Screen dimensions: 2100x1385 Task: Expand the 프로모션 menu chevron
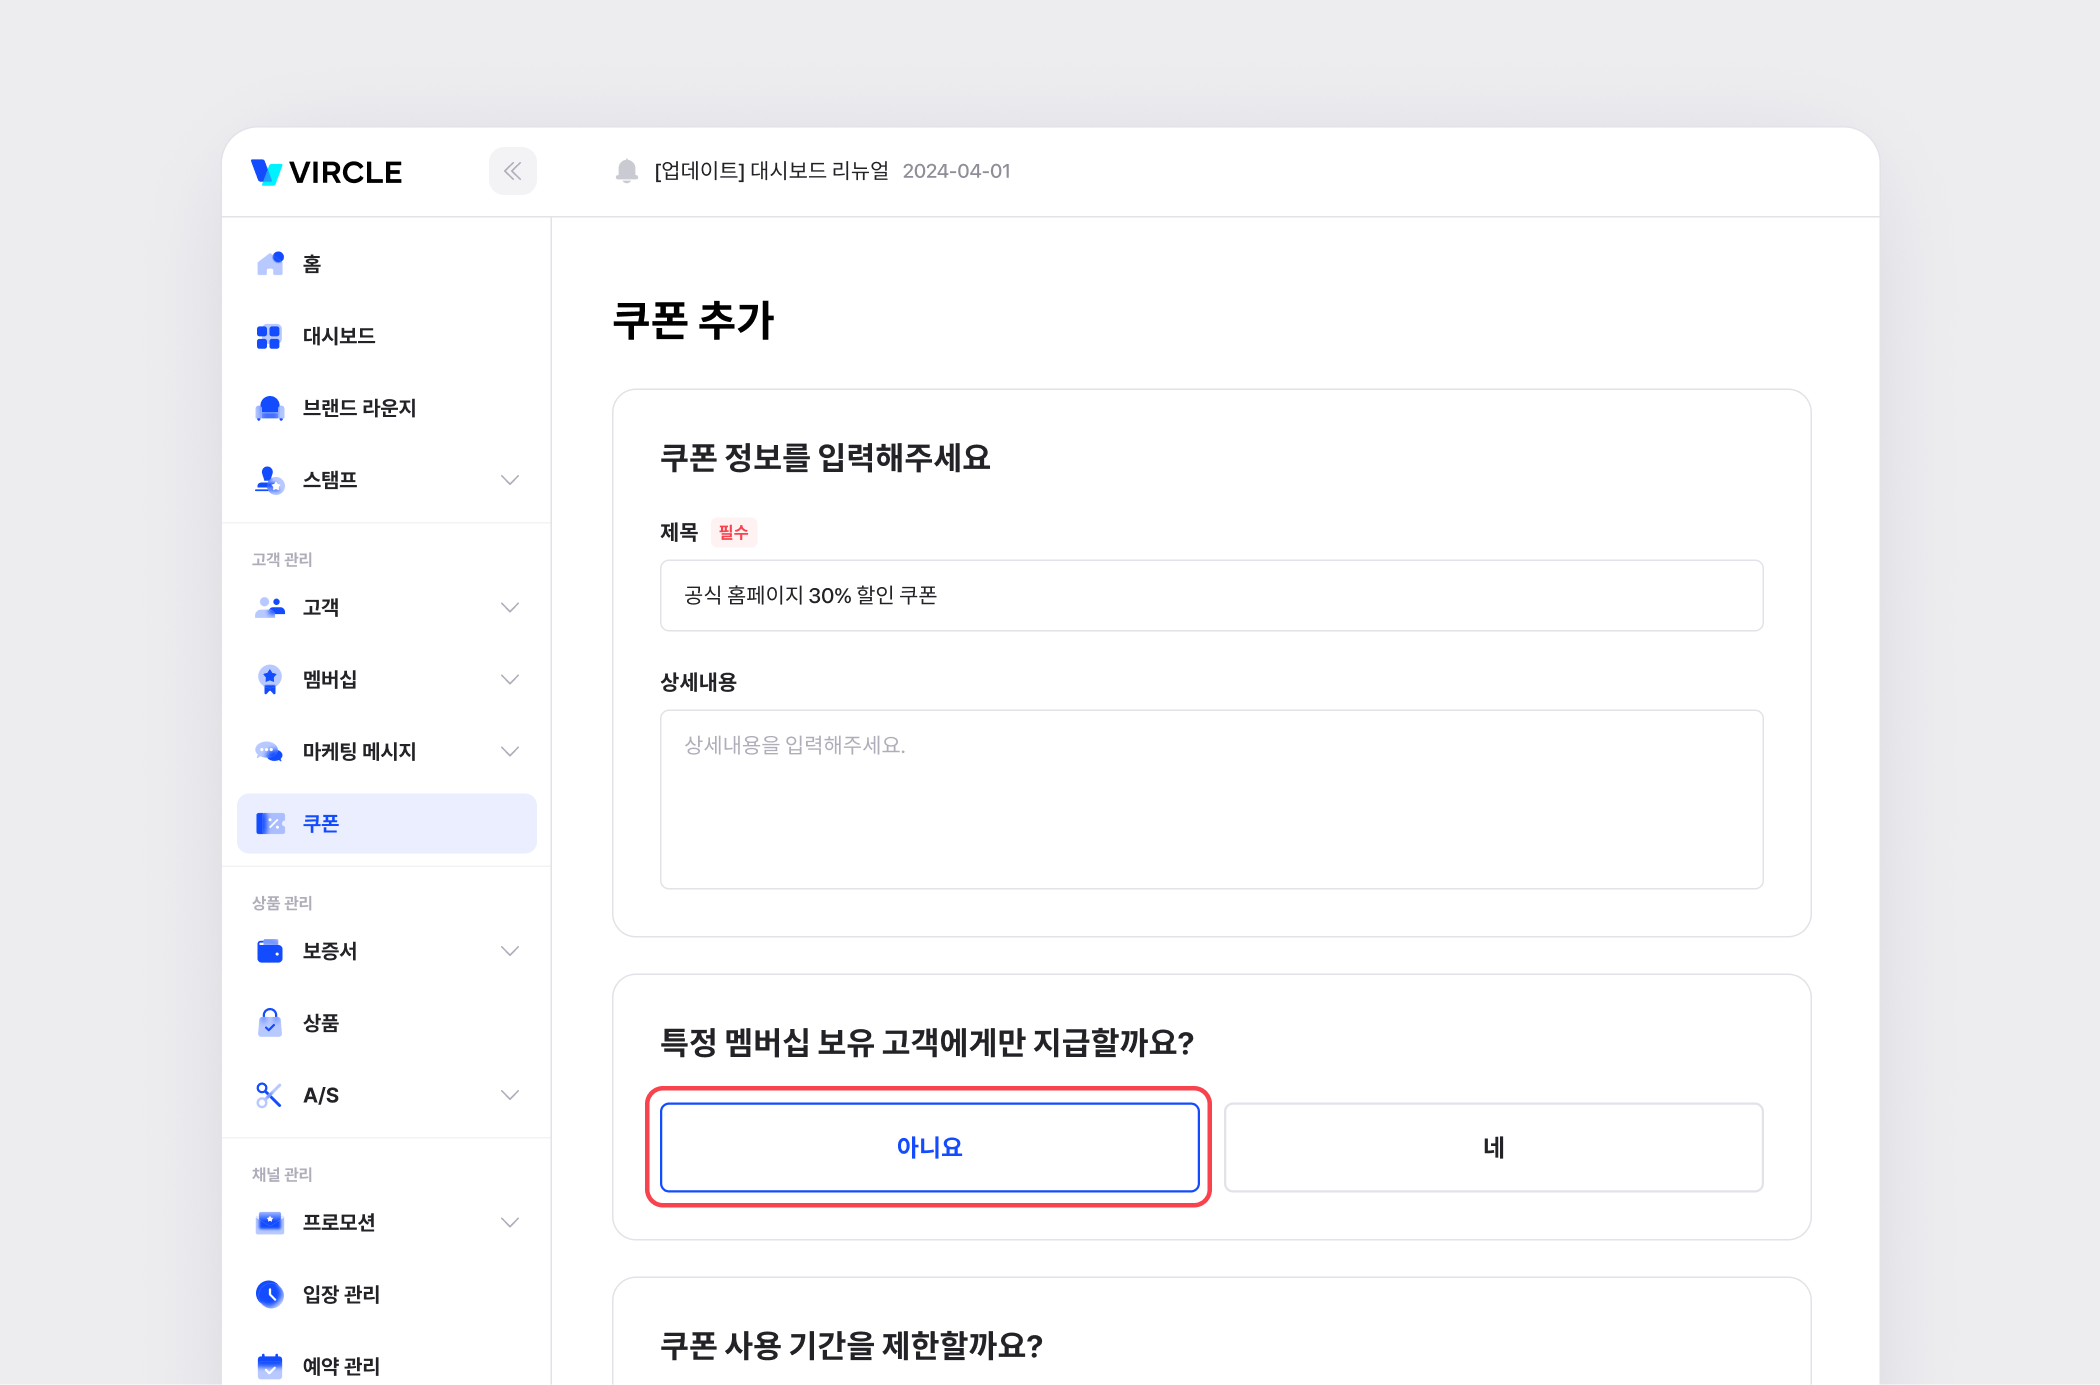coord(510,1222)
